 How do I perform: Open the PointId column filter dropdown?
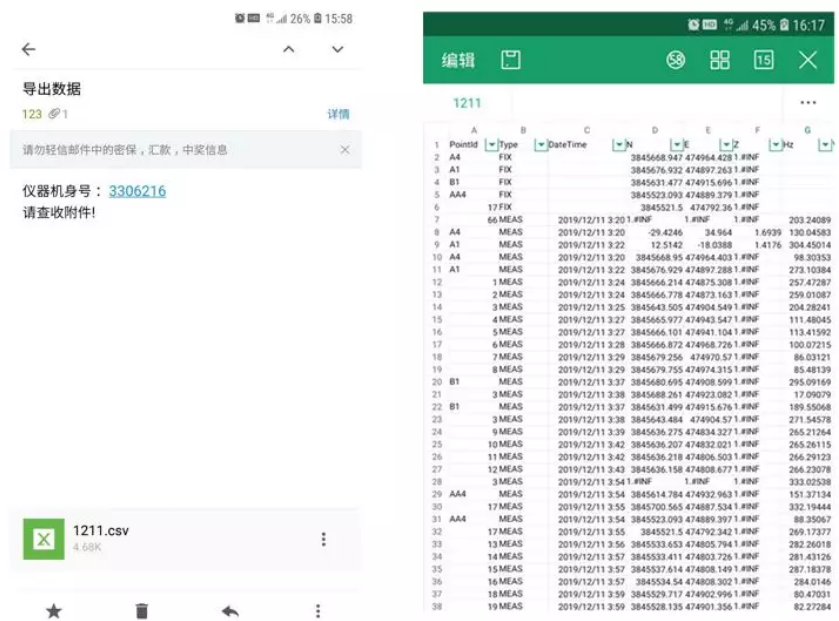coord(491,145)
